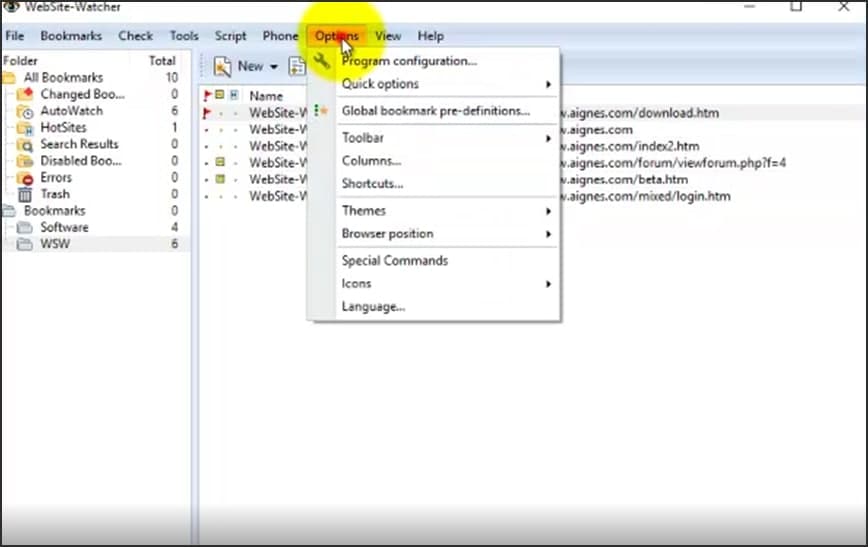Click the blue H column header icon

[234, 95]
